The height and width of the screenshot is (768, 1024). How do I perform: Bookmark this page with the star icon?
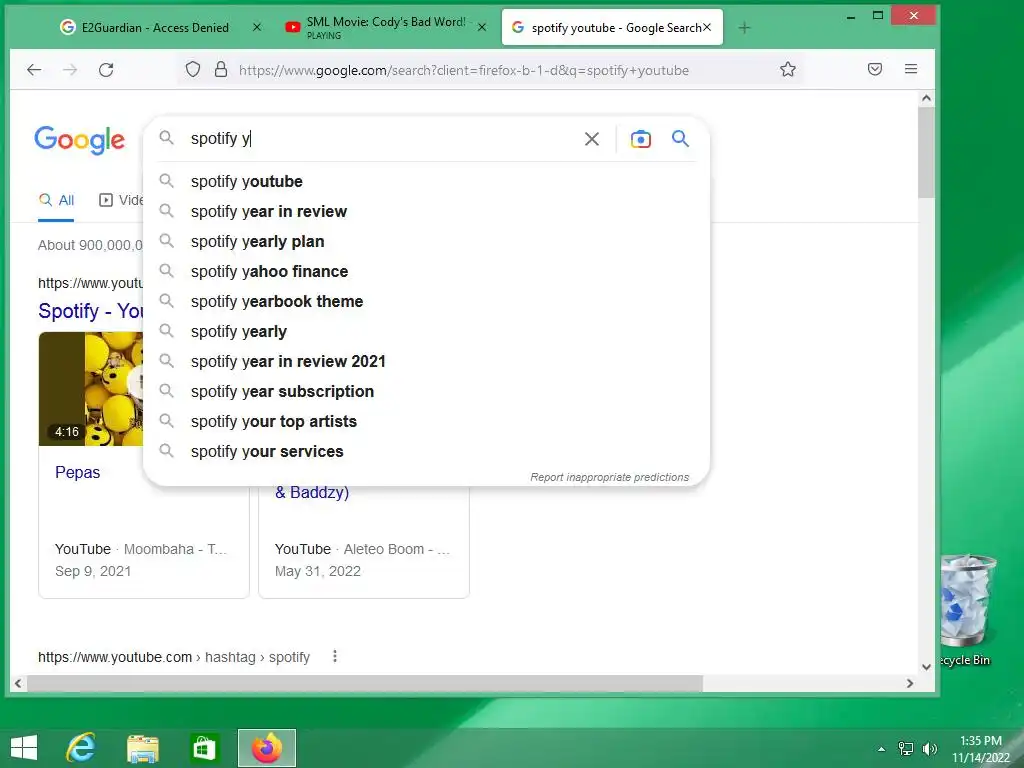pyautogui.click(x=788, y=69)
